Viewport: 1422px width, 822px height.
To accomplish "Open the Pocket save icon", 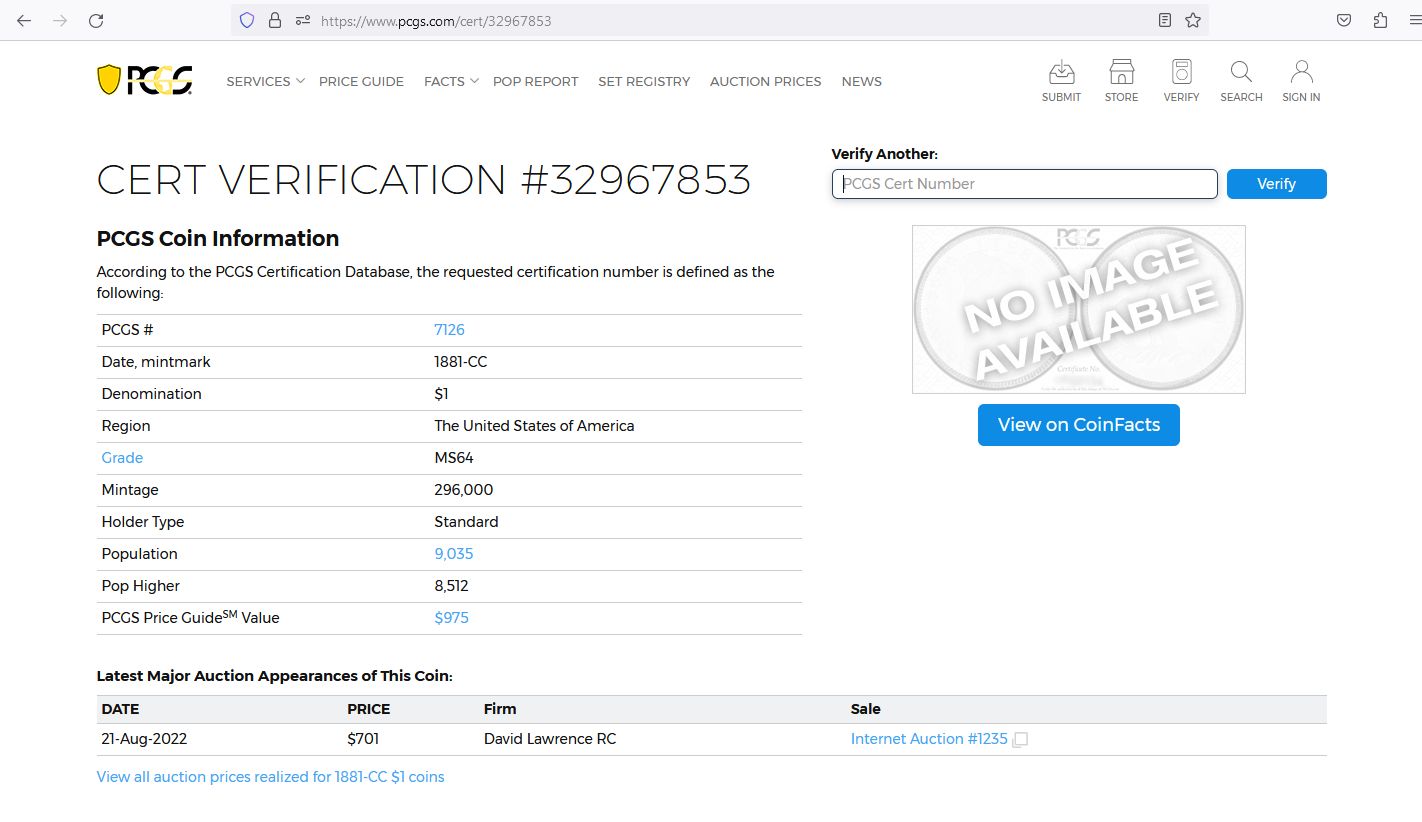I will pos(1344,20).
